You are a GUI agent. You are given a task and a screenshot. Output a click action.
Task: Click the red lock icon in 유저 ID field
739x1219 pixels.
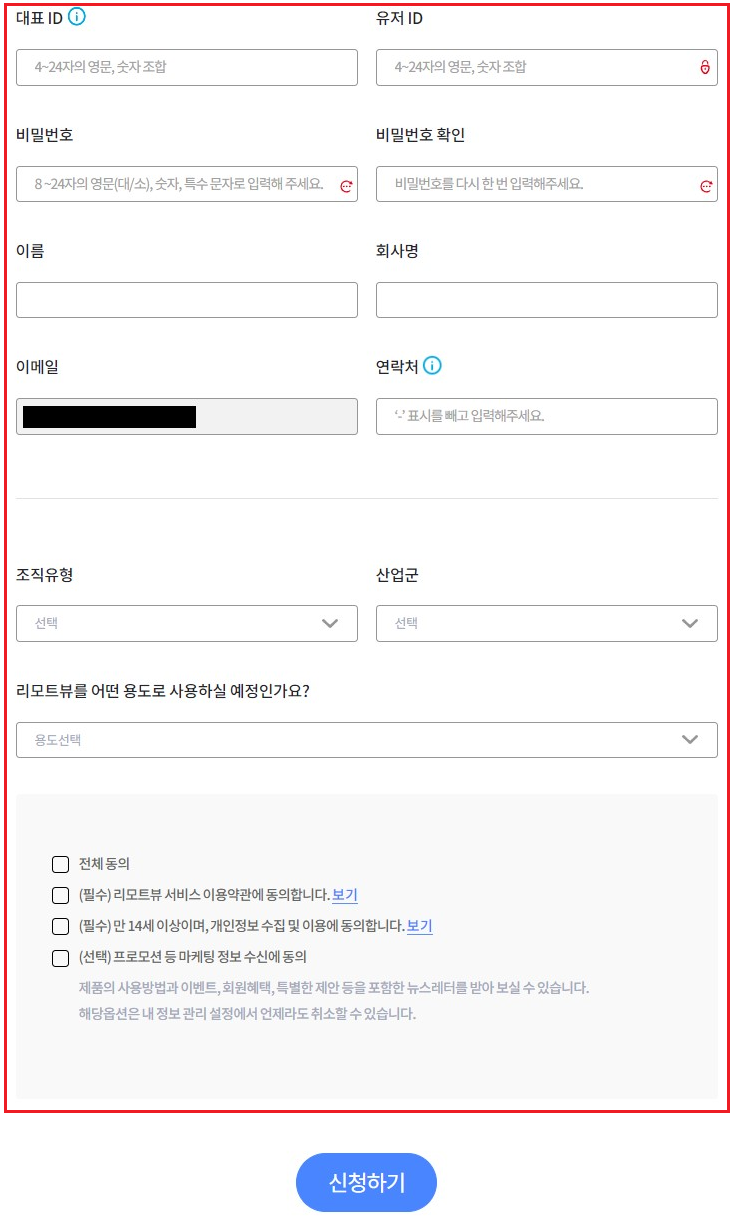click(705, 68)
